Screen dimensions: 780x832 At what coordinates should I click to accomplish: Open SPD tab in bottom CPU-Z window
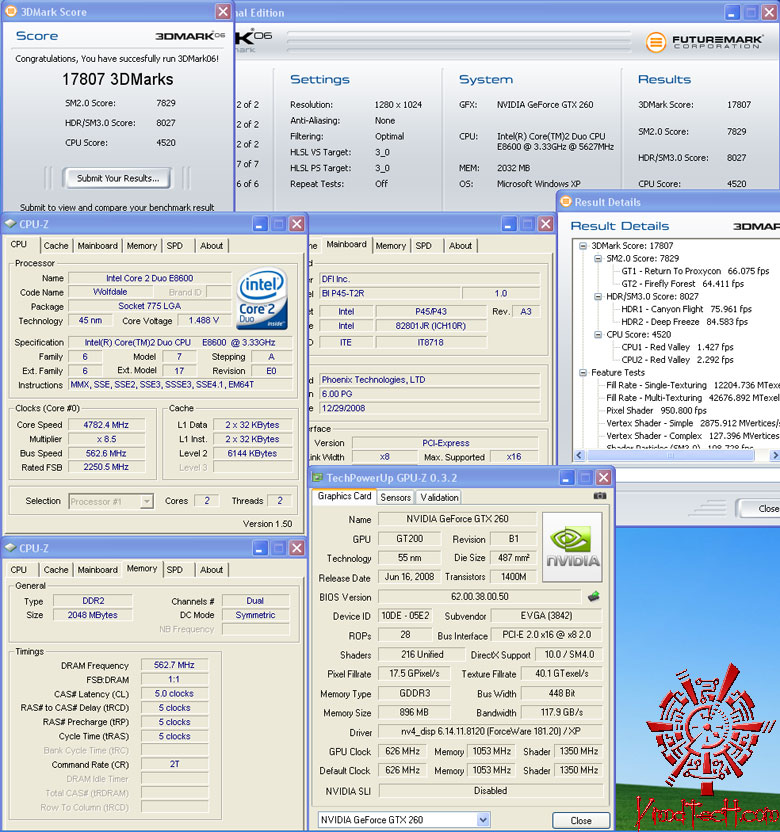click(175, 569)
